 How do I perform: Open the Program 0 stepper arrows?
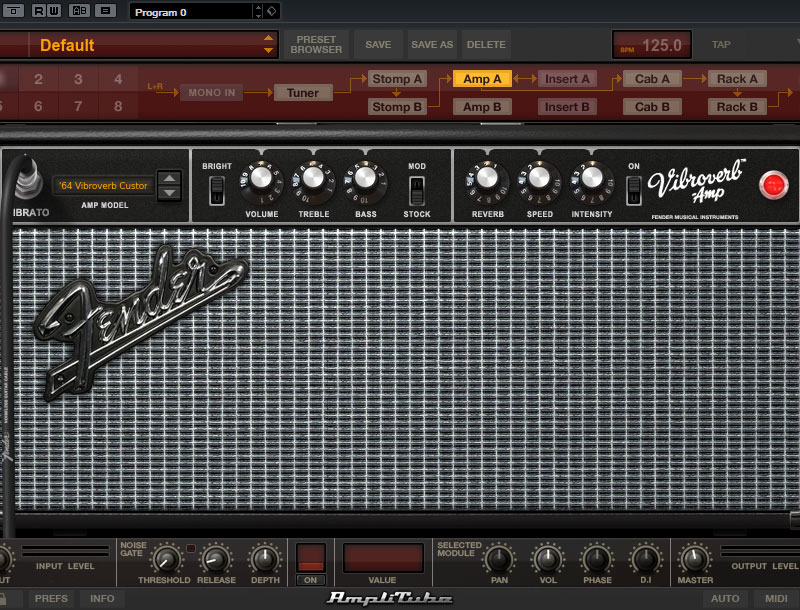coord(258,11)
